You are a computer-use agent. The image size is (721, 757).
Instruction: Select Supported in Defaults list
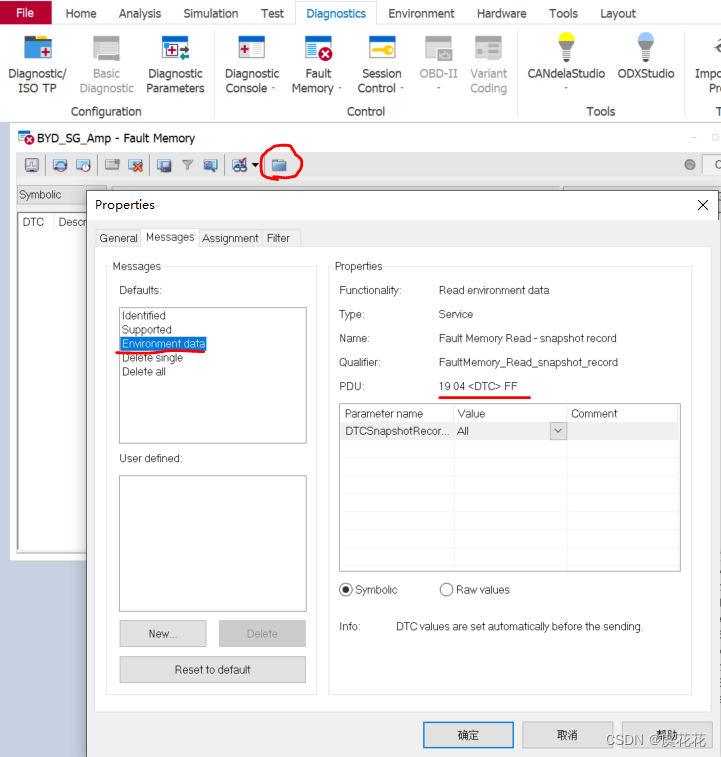[146, 329]
